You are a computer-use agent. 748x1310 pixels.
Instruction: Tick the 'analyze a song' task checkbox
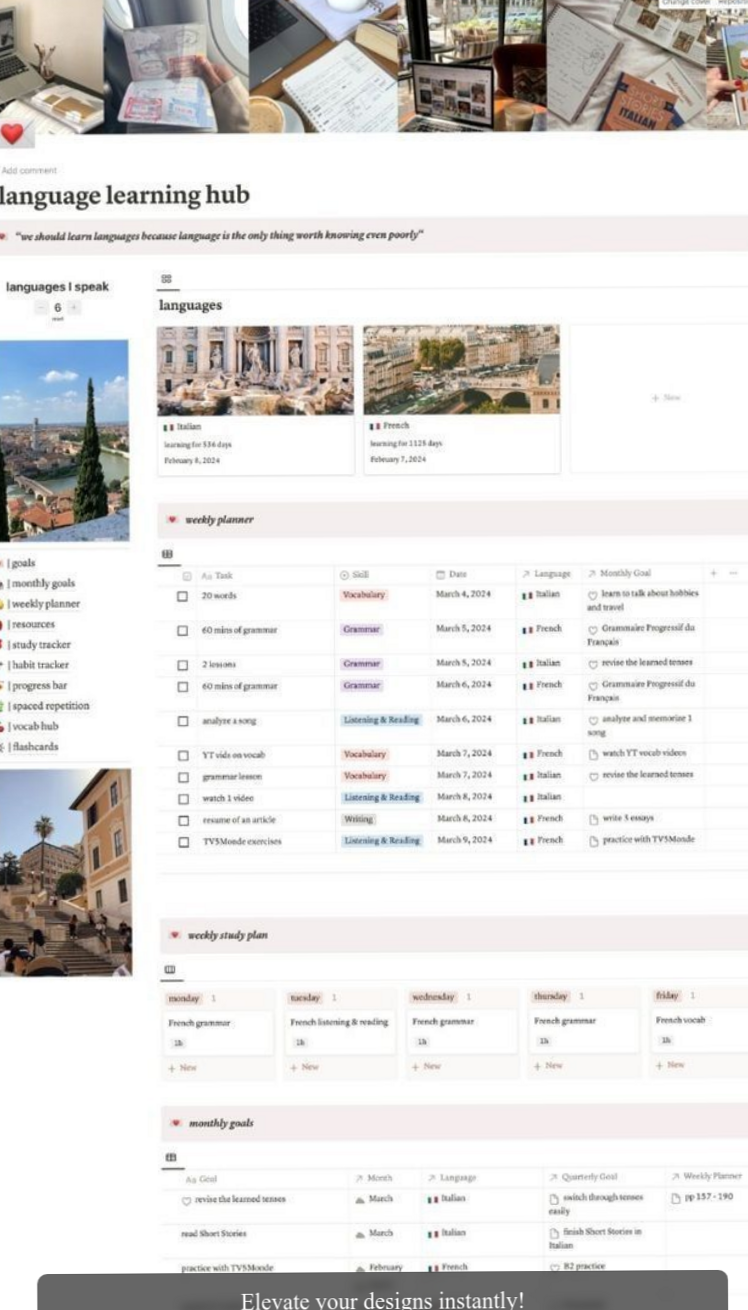[x=182, y=721]
